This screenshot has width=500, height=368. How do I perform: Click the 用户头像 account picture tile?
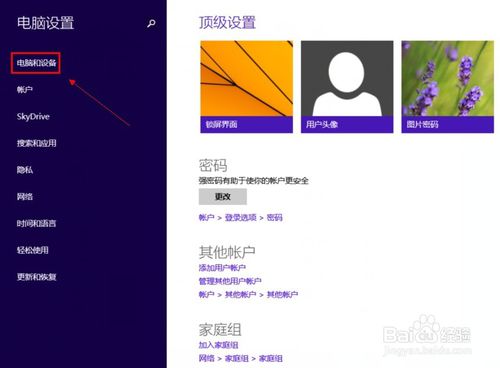coord(347,87)
